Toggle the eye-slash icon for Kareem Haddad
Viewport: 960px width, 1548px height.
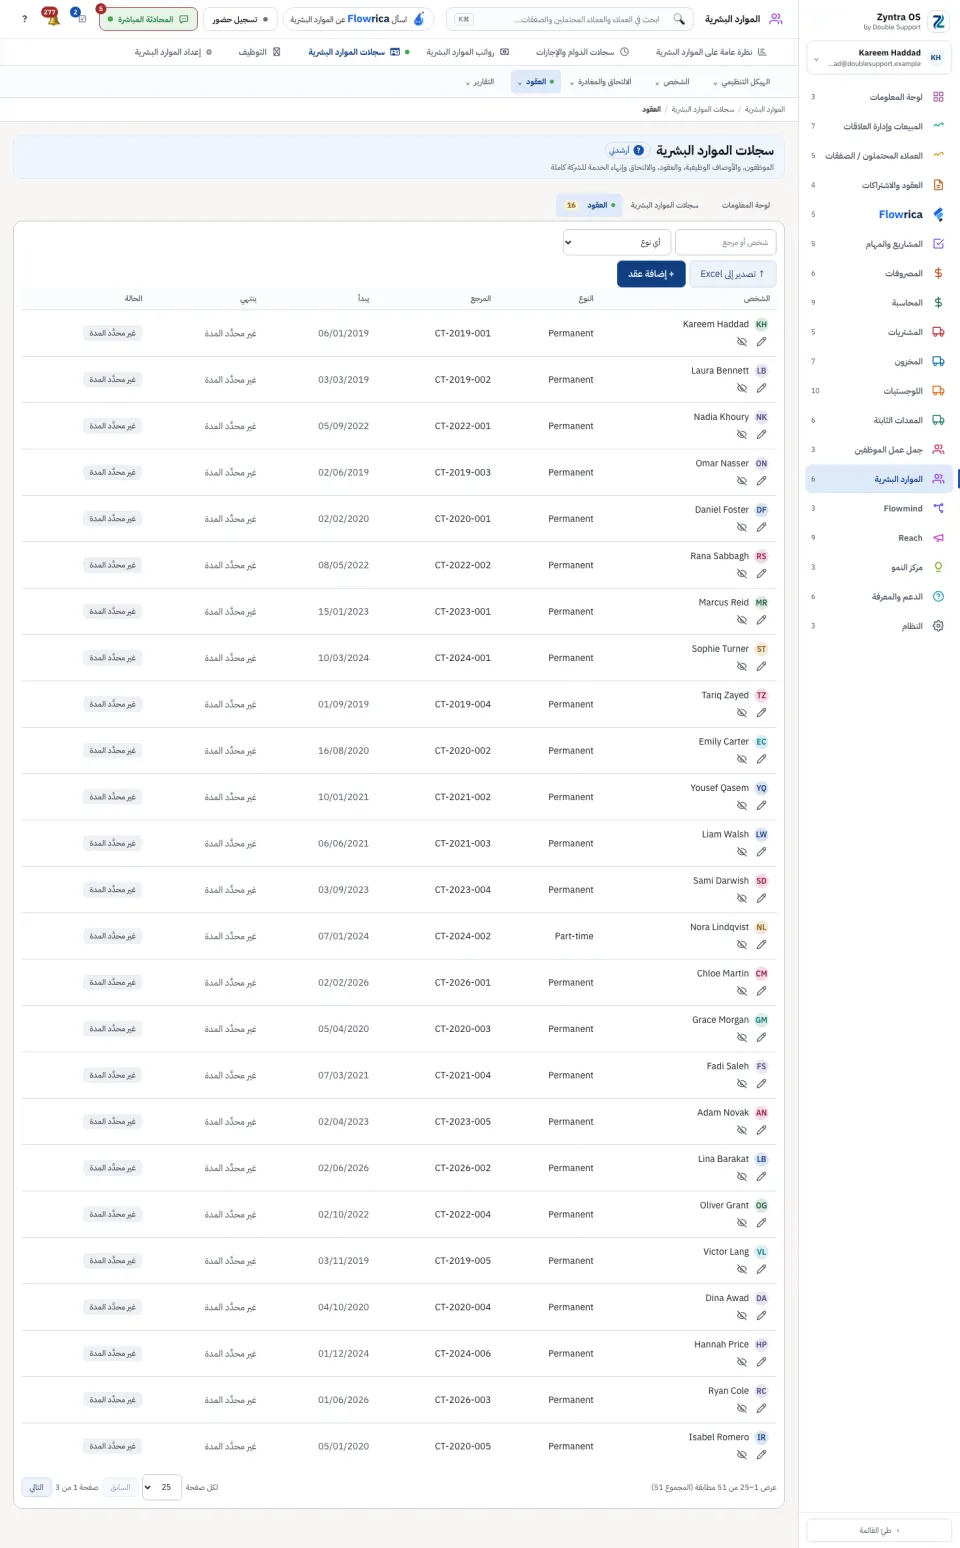click(x=742, y=342)
